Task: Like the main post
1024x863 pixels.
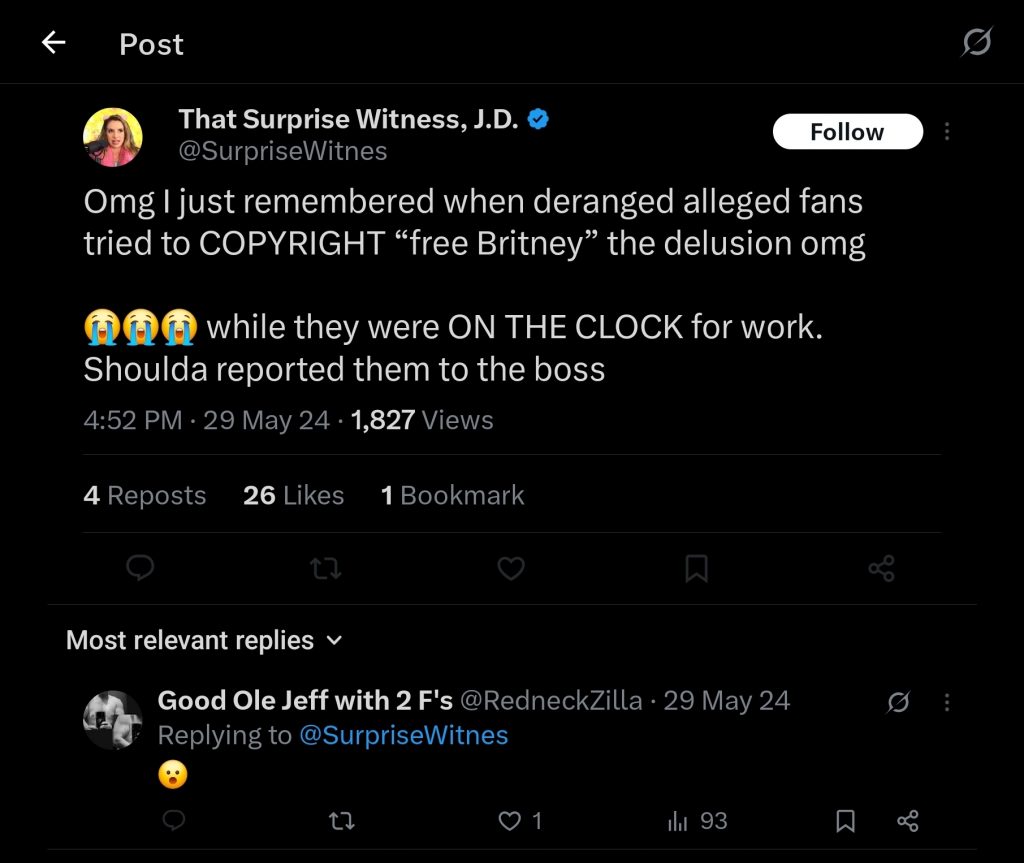Action: coord(511,569)
